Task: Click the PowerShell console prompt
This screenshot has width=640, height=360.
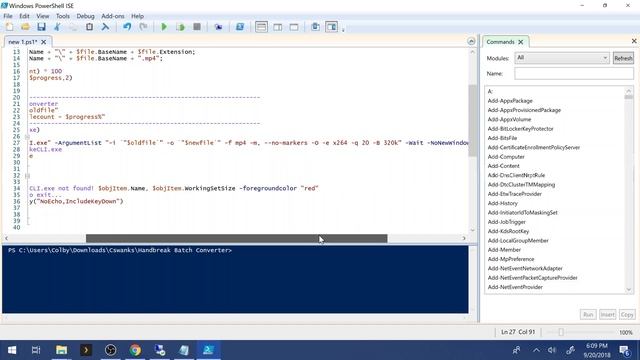Action: pyautogui.click(x=120, y=250)
